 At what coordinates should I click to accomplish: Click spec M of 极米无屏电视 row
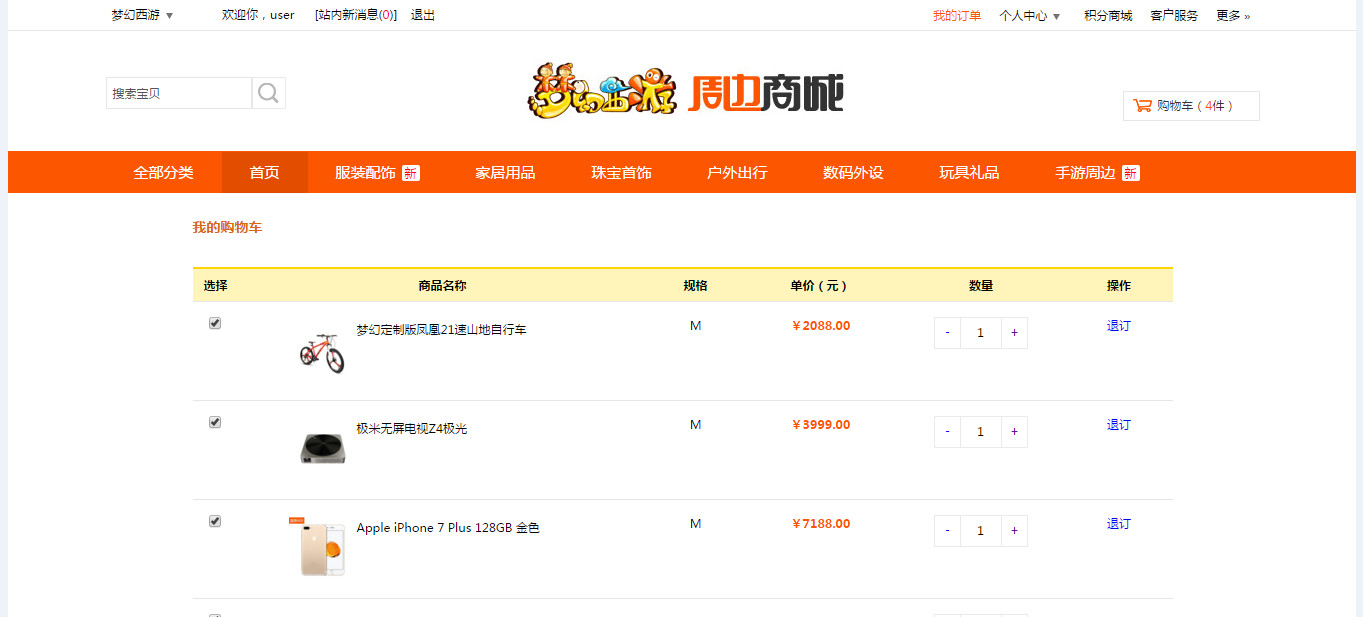pyautogui.click(x=696, y=425)
